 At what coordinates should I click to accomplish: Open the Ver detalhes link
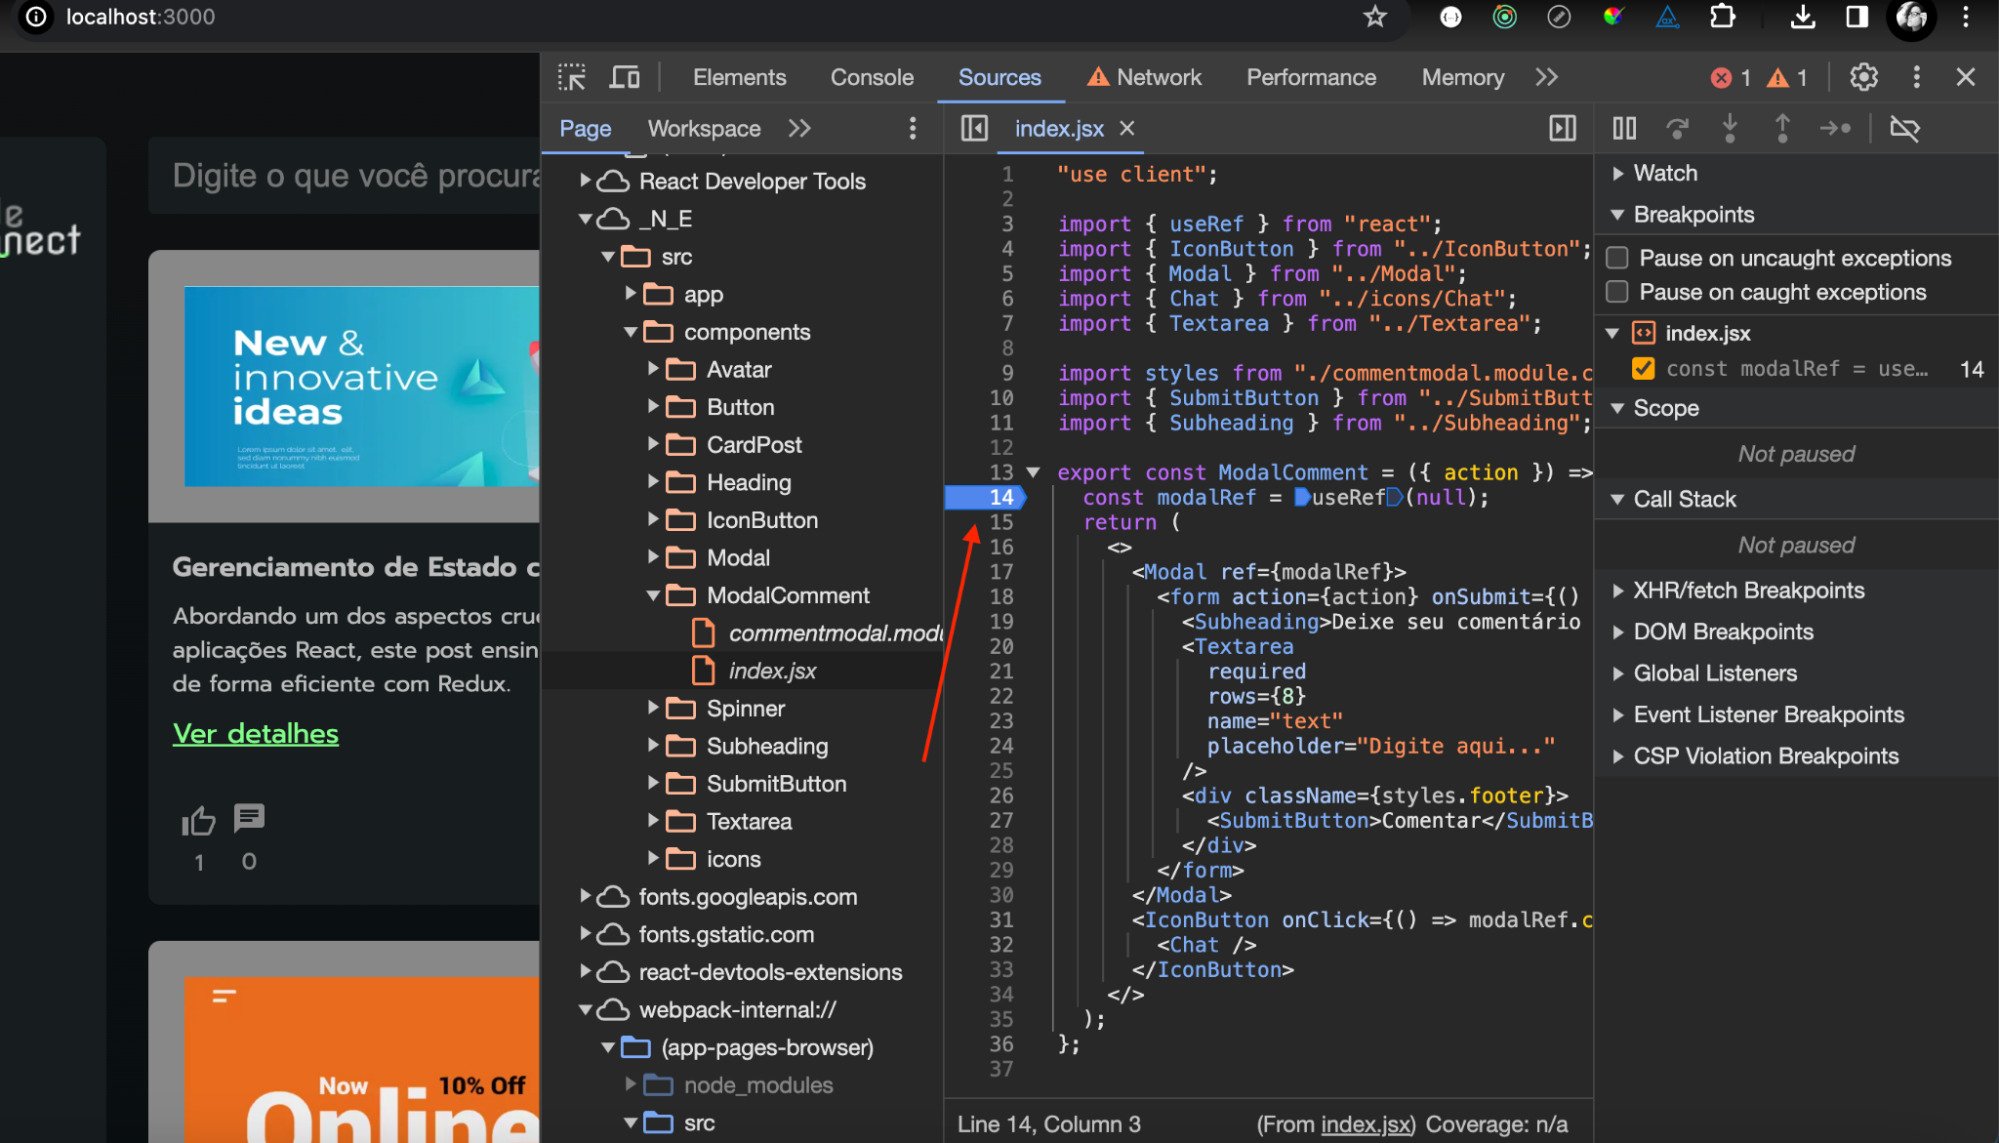point(255,734)
